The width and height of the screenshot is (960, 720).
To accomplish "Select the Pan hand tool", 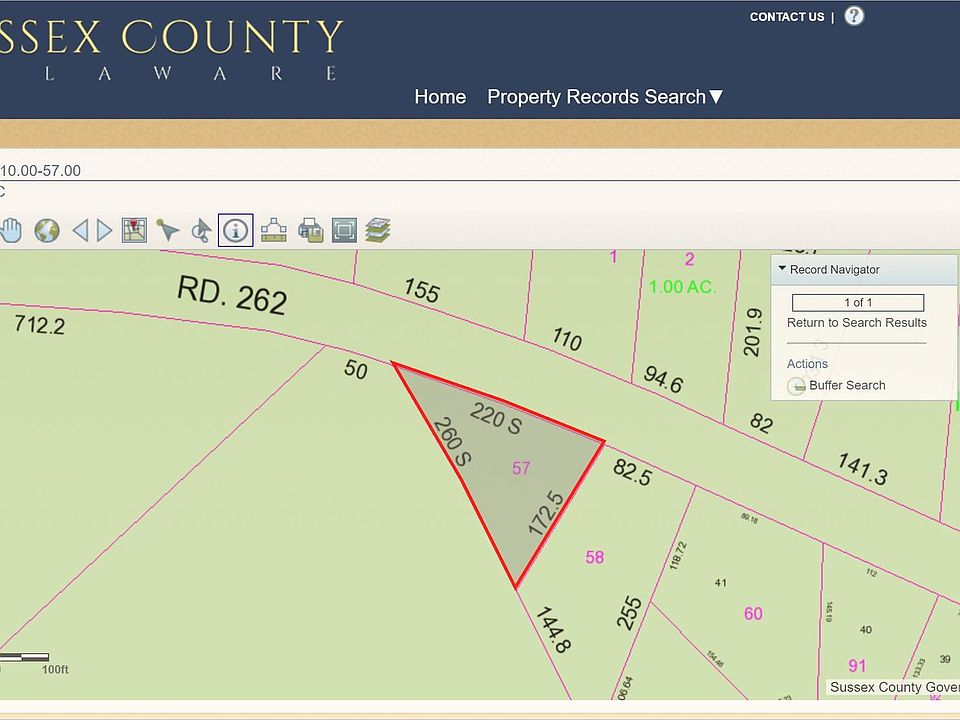I will click(x=10, y=231).
